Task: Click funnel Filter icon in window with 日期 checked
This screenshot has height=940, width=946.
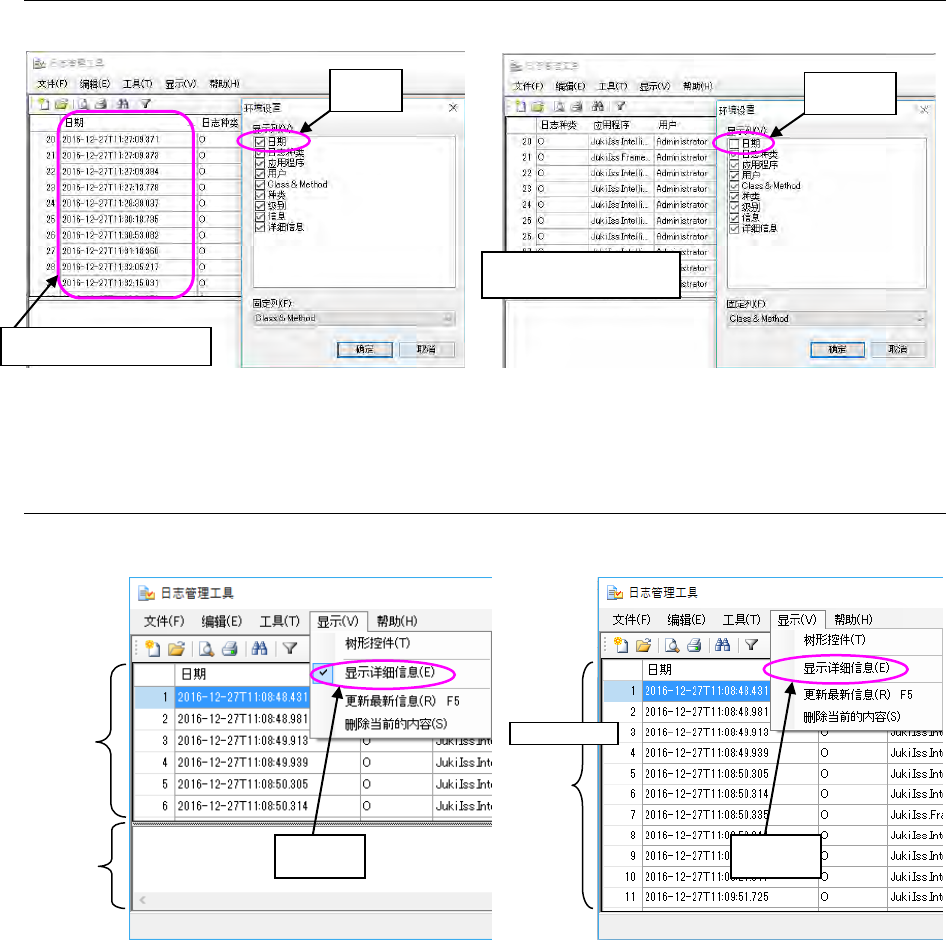Action: pos(145,104)
